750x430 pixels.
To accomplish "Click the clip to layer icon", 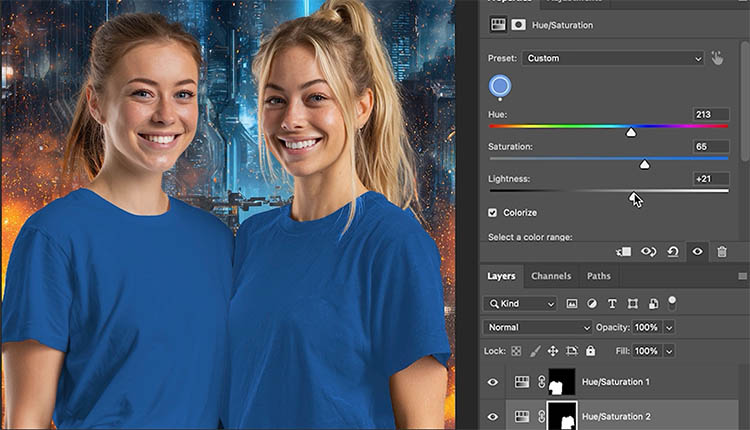I will pos(624,252).
